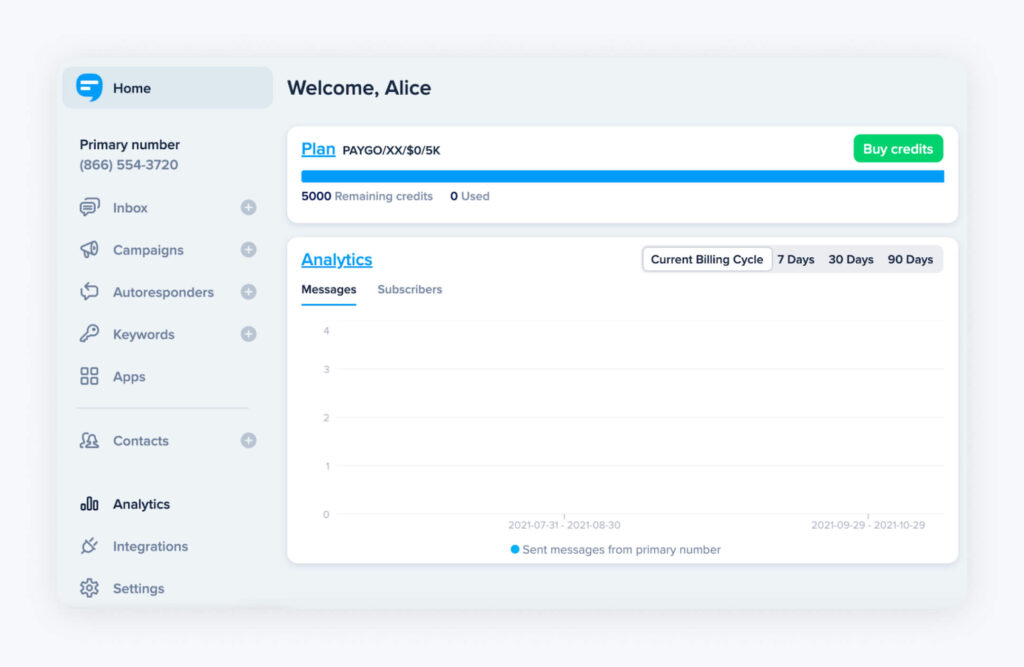
Task: Expand Campaigns using the plus icon
Action: pos(247,250)
